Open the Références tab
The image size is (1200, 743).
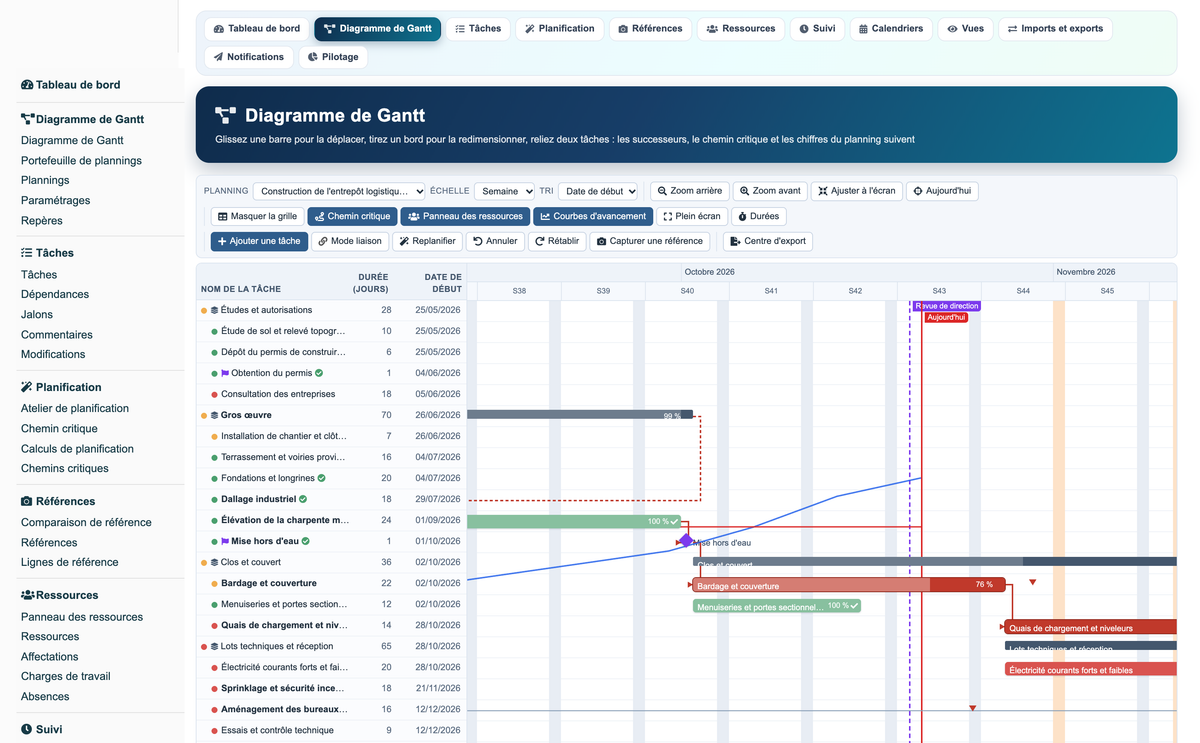[650, 29]
